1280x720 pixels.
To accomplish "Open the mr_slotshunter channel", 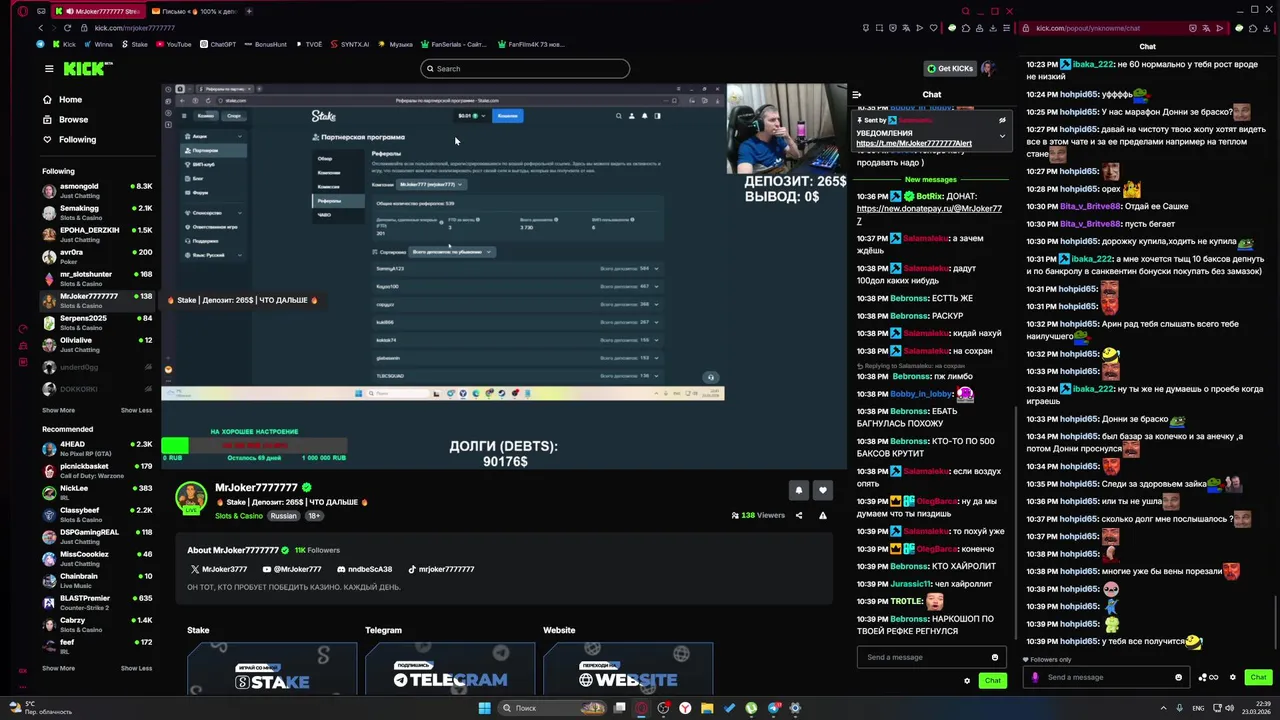I will [x=97, y=278].
